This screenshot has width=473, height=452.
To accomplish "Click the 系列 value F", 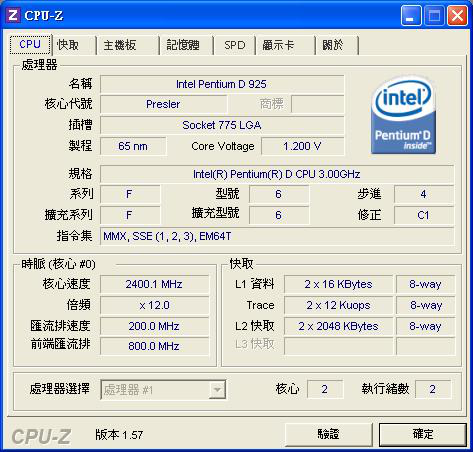I will [130, 194].
